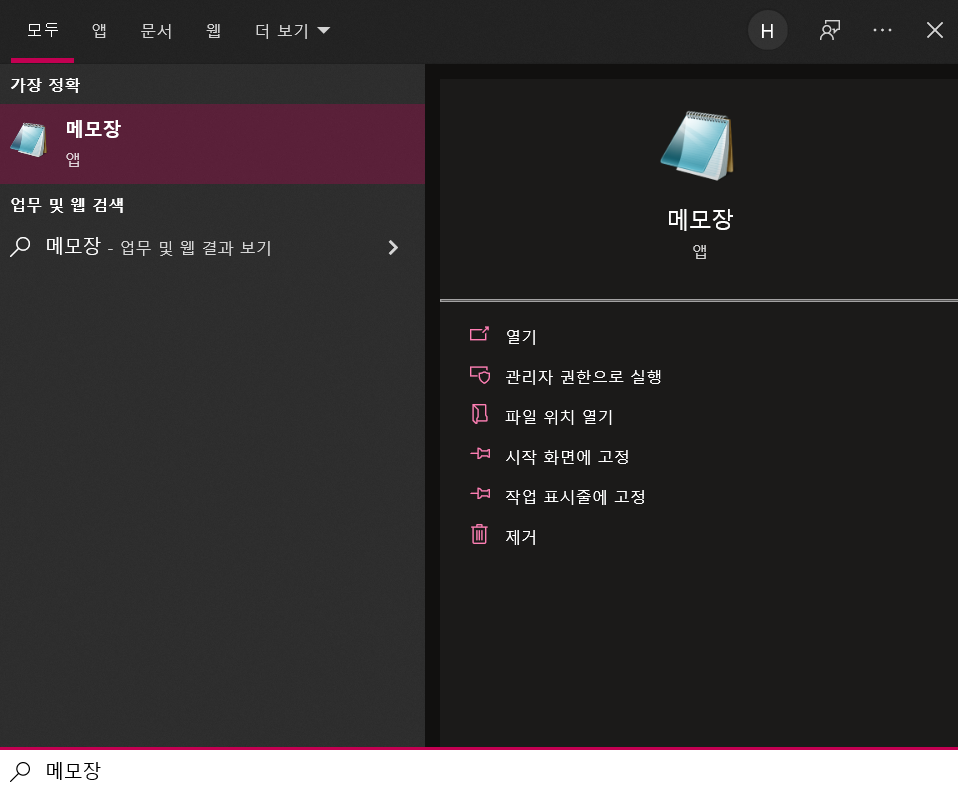Click the search magnifier icon in search box
Screen dimensions: 958x794
tap(20, 771)
